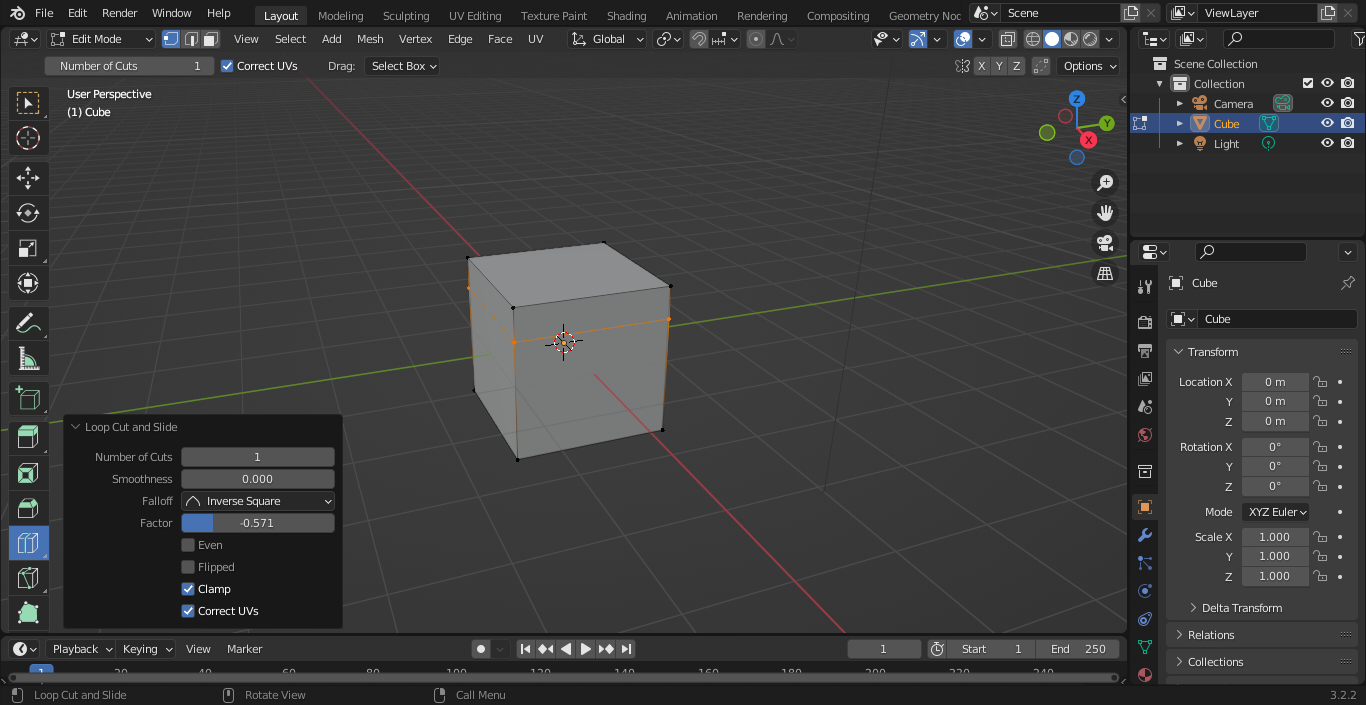The width and height of the screenshot is (1366, 705).
Task: Expand the Relations panel
Action: [x=1211, y=635]
